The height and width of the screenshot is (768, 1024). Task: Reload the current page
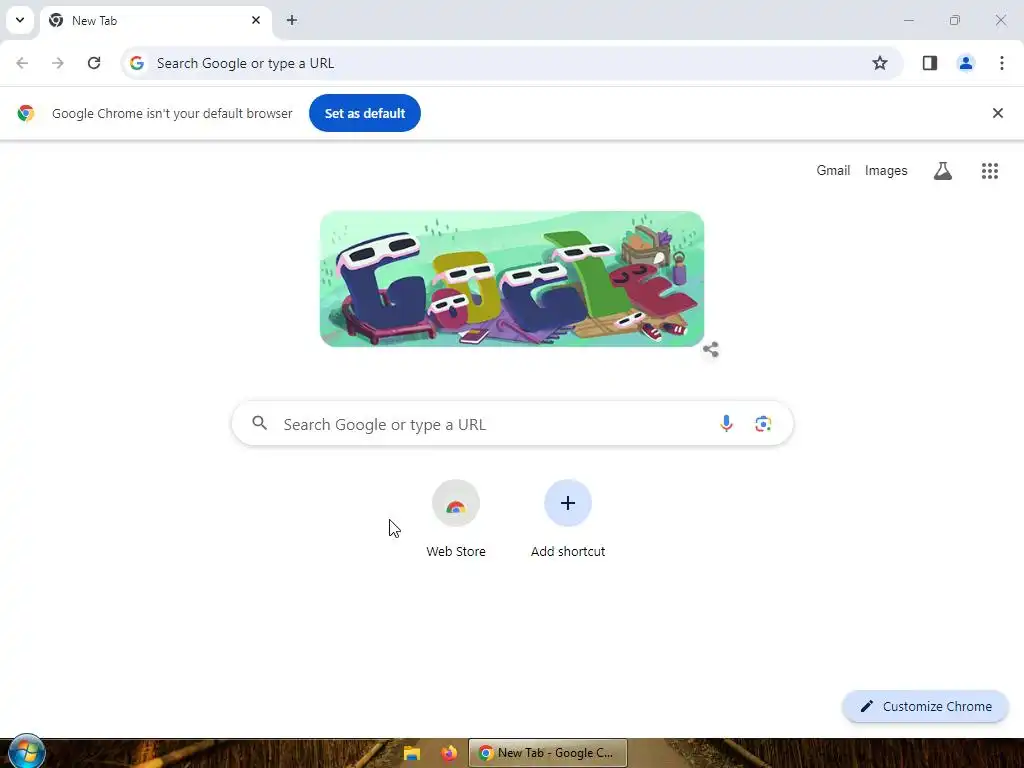[x=94, y=63]
